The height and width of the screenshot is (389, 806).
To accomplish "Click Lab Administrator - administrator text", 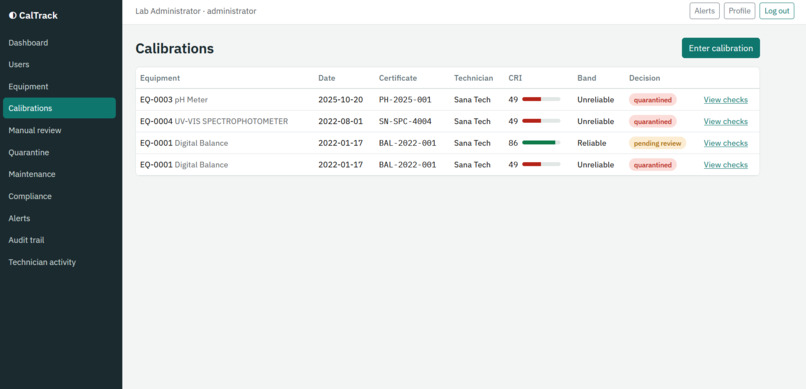I will coord(195,11).
